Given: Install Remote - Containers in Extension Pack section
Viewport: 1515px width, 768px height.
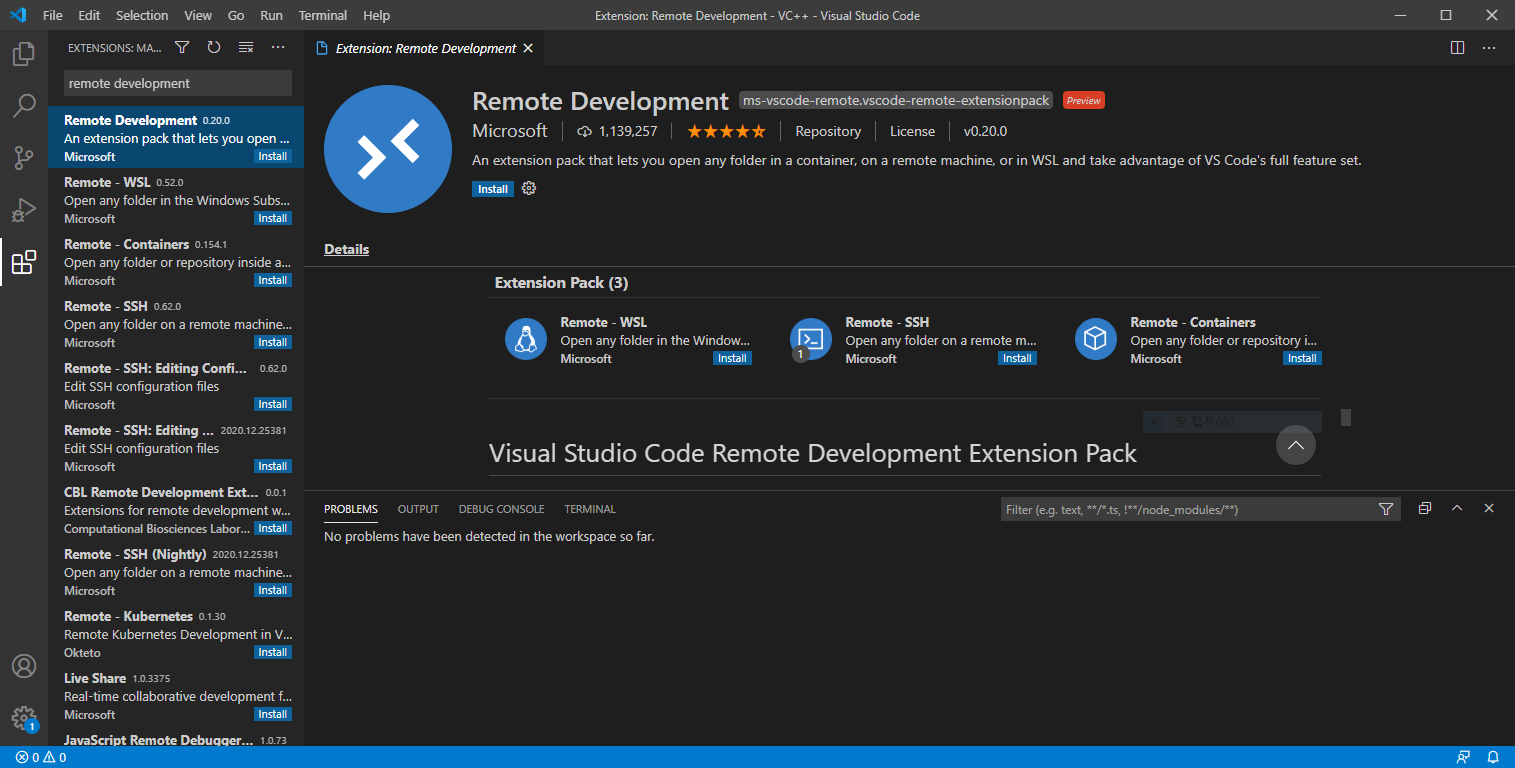Looking at the screenshot, I should (x=1302, y=358).
